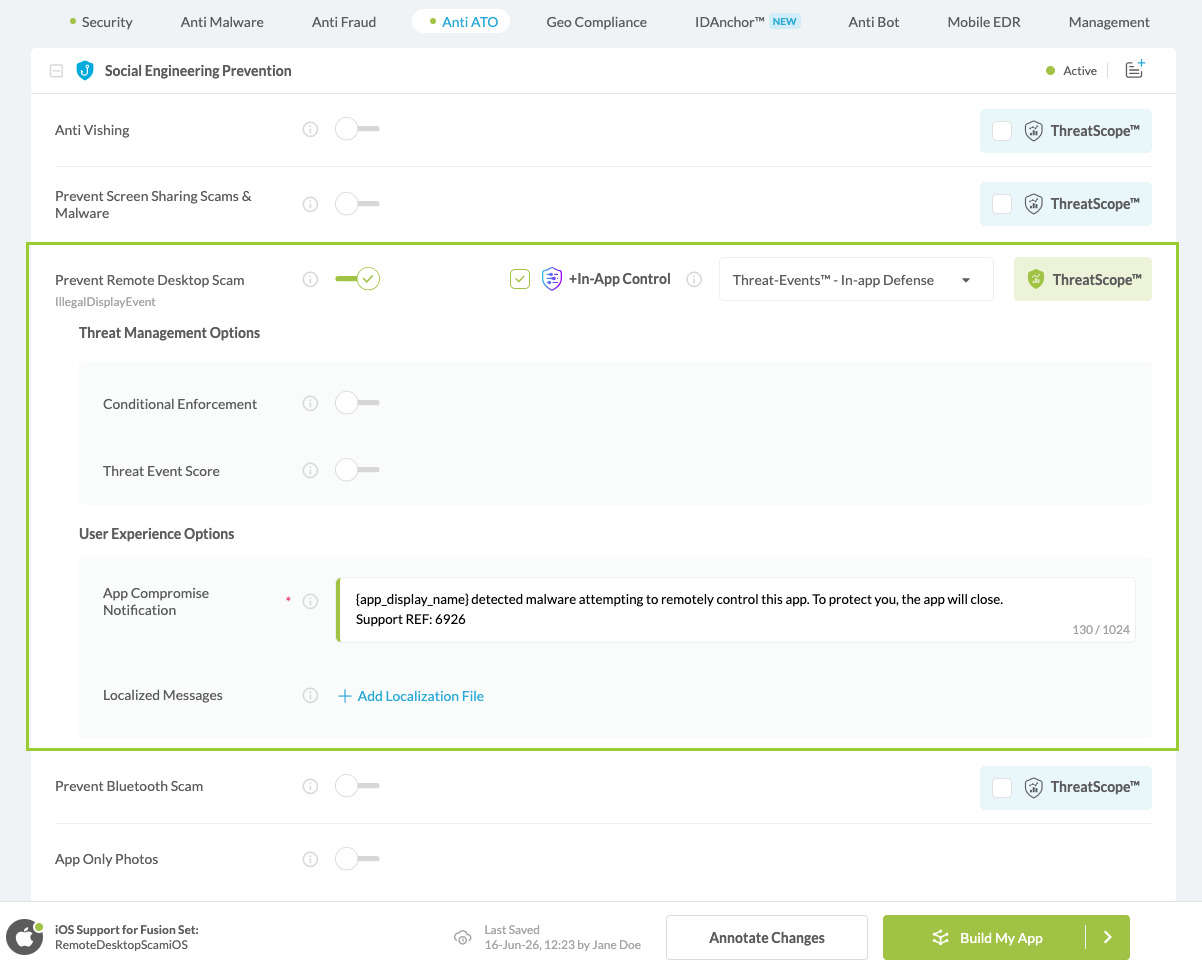This screenshot has width=1202, height=968.
Task: Turn on Threat Event Score switch
Action: pos(357,470)
